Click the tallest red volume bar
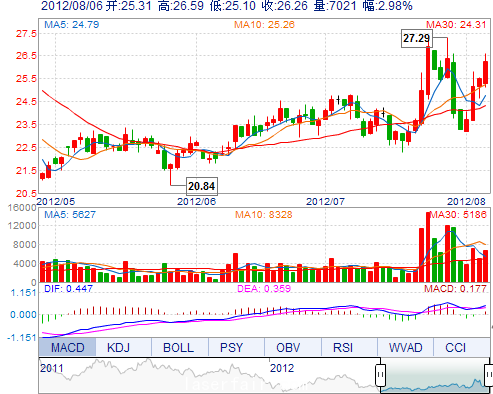The image size is (493, 394). click(x=428, y=247)
